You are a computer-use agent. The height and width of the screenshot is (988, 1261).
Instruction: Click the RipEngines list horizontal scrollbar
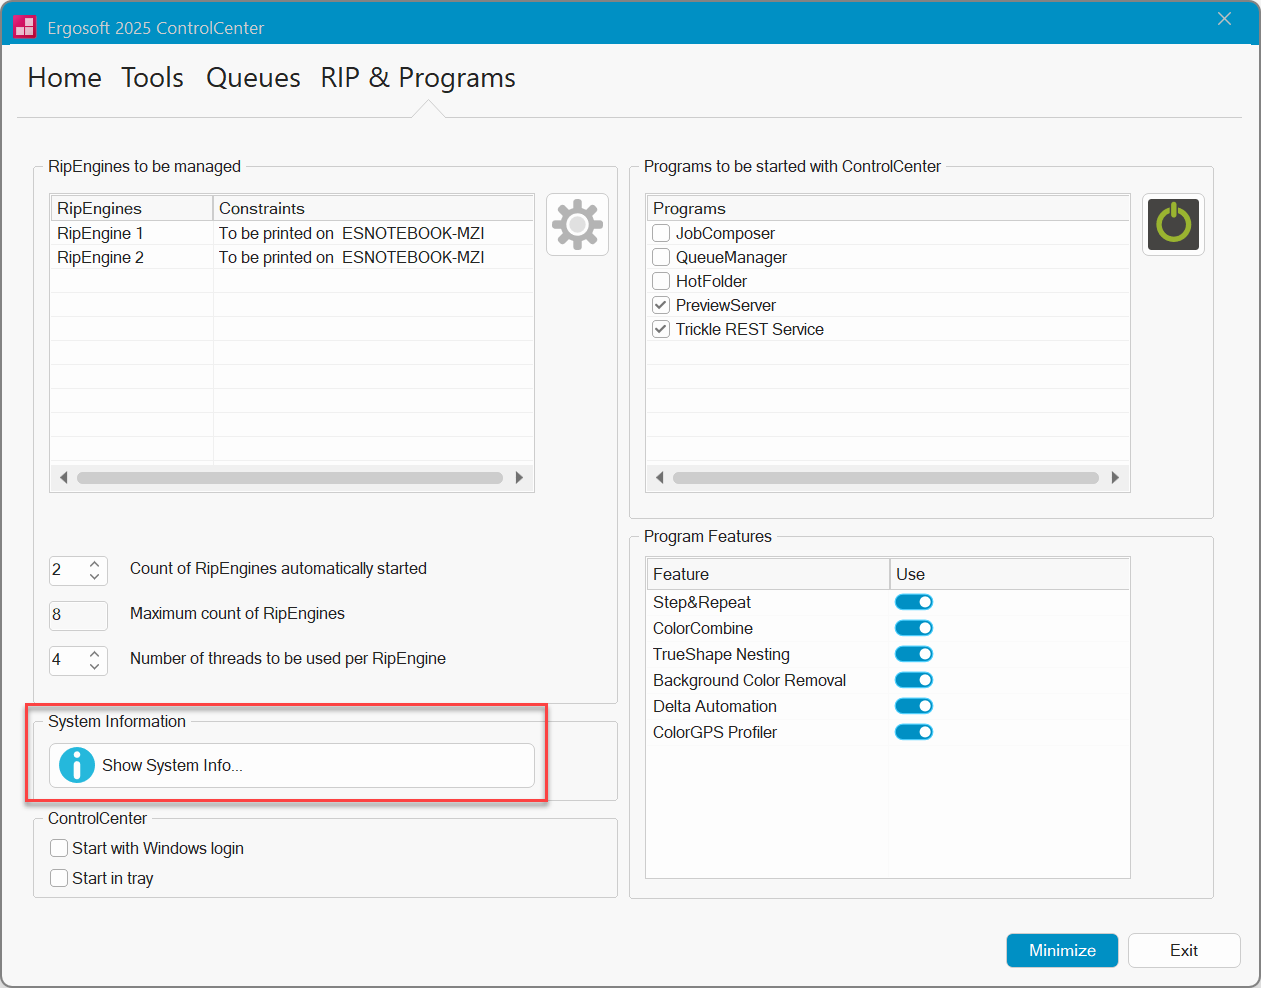290,478
